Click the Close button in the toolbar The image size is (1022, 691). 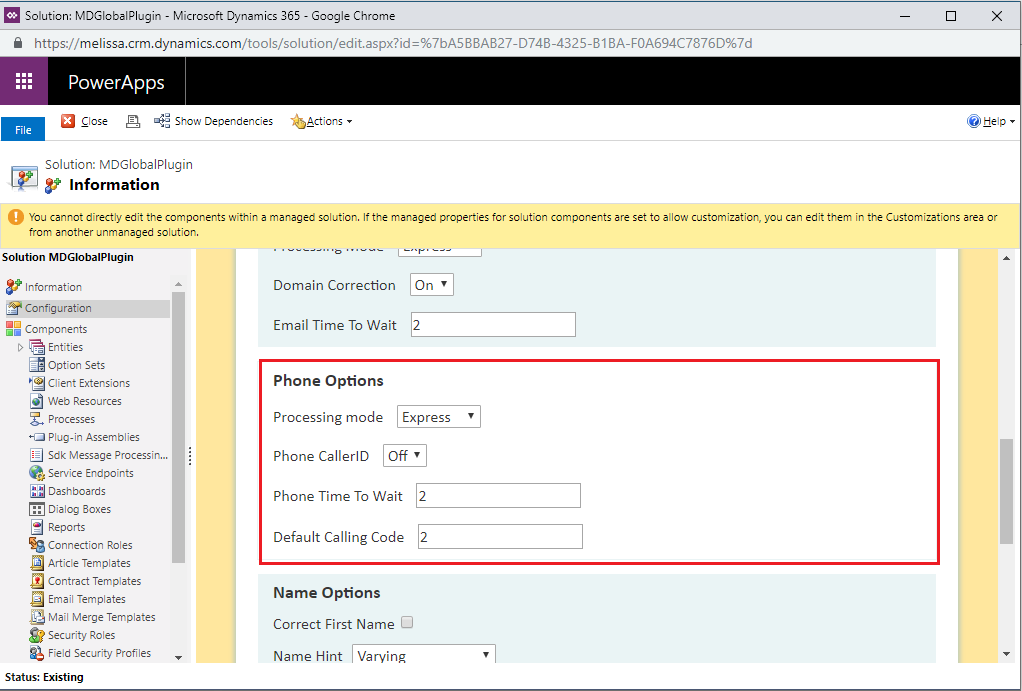(84, 121)
